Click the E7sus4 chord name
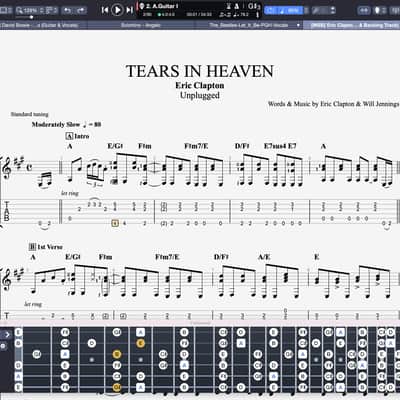The width and height of the screenshot is (400, 400). [275, 146]
